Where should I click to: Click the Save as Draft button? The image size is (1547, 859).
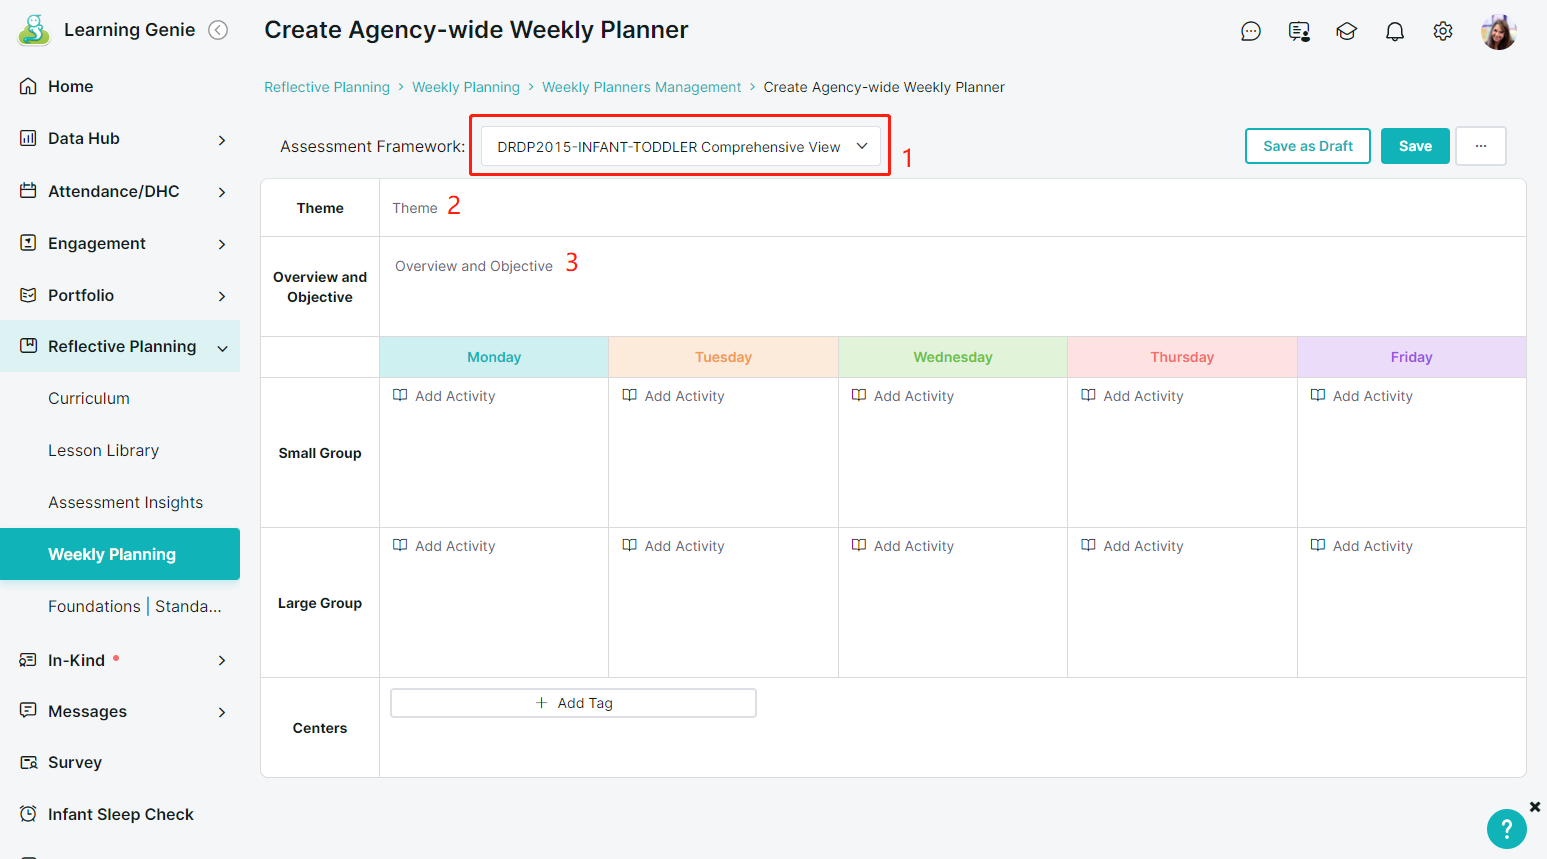(x=1308, y=146)
